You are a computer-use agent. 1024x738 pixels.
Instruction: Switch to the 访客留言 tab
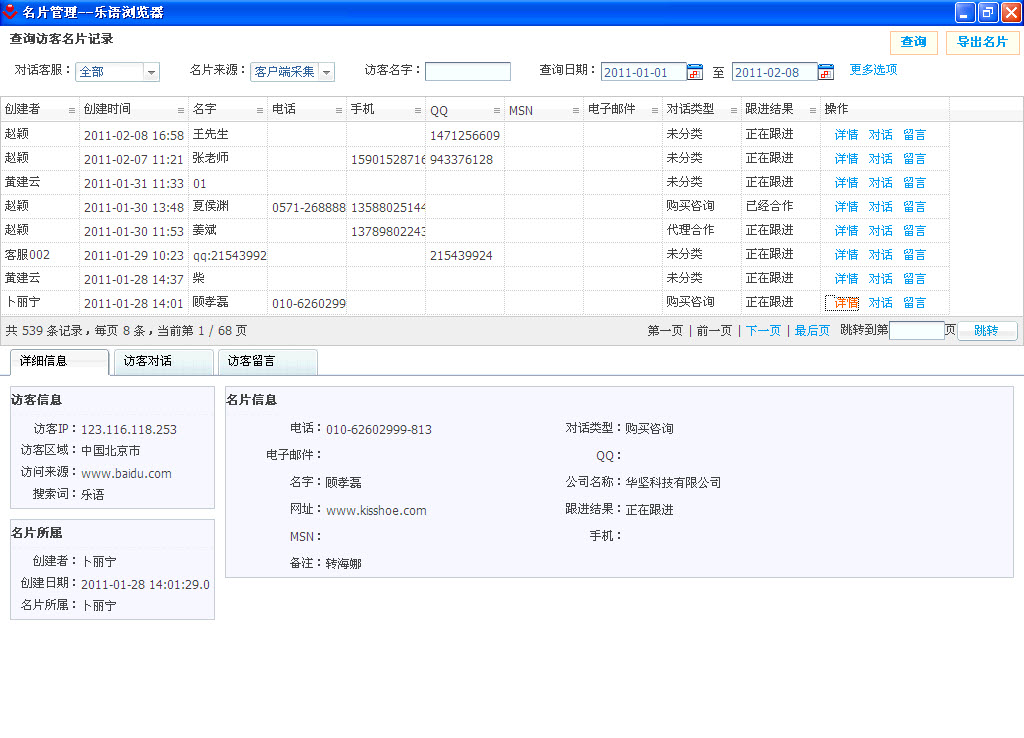click(x=268, y=362)
